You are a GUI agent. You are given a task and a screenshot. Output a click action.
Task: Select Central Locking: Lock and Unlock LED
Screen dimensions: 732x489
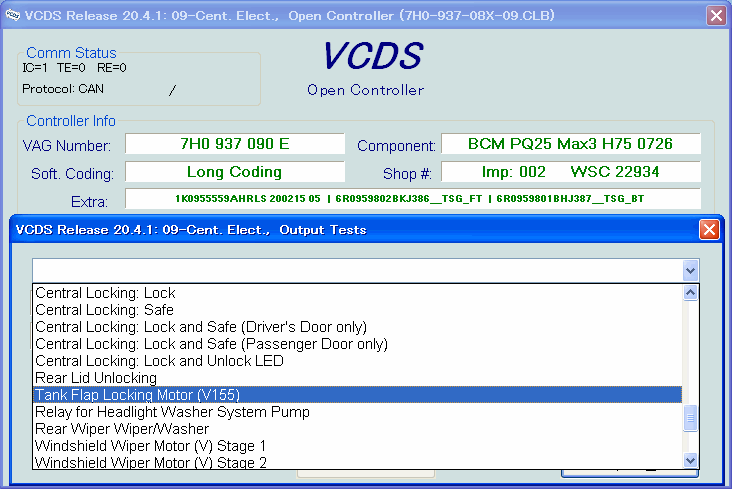[x=358, y=361]
